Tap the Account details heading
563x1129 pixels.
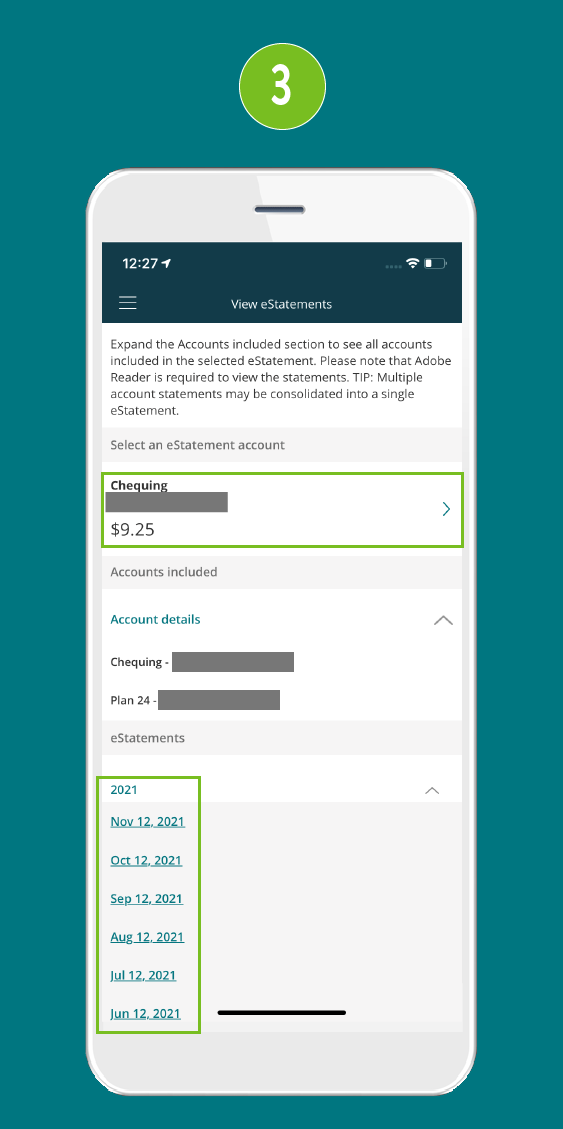[156, 619]
